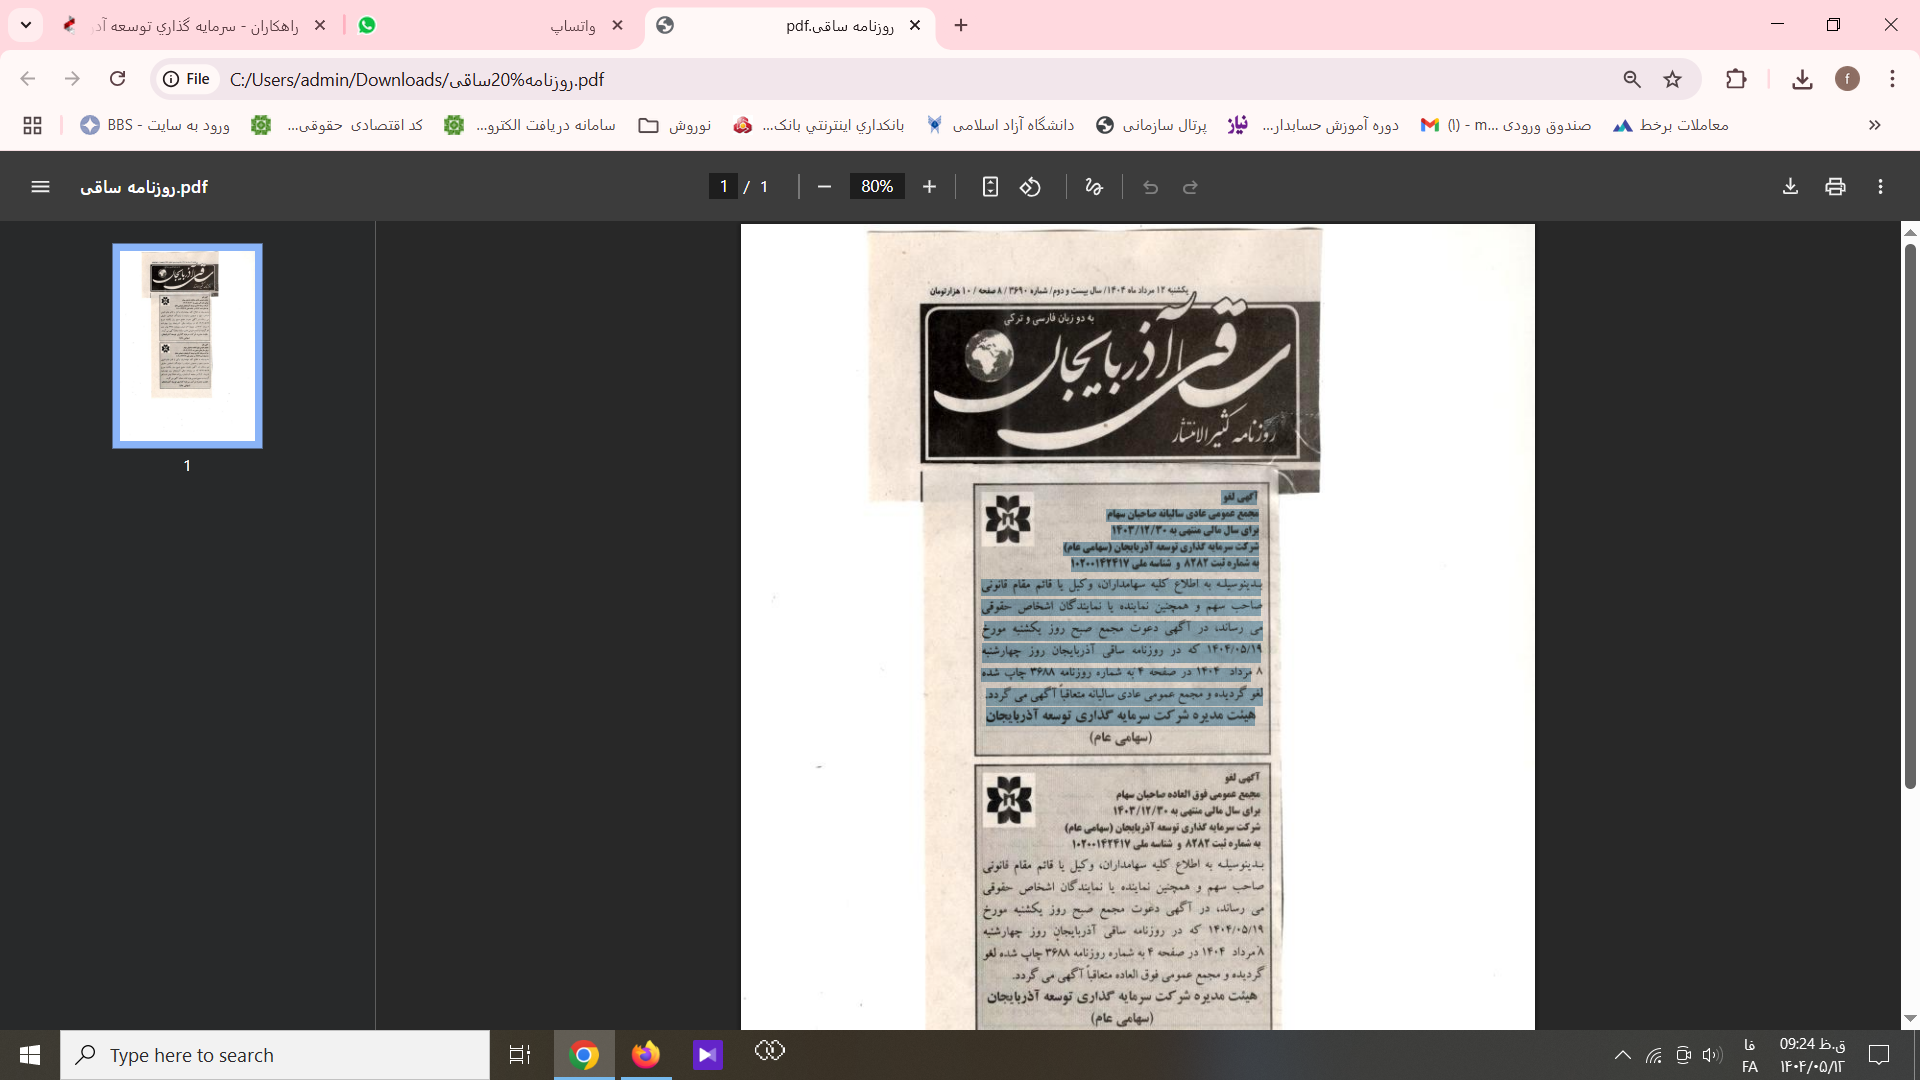Open پرتال سازمانی bookmark
This screenshot has height=1080, width=1920.
[x=1151, y=125]
